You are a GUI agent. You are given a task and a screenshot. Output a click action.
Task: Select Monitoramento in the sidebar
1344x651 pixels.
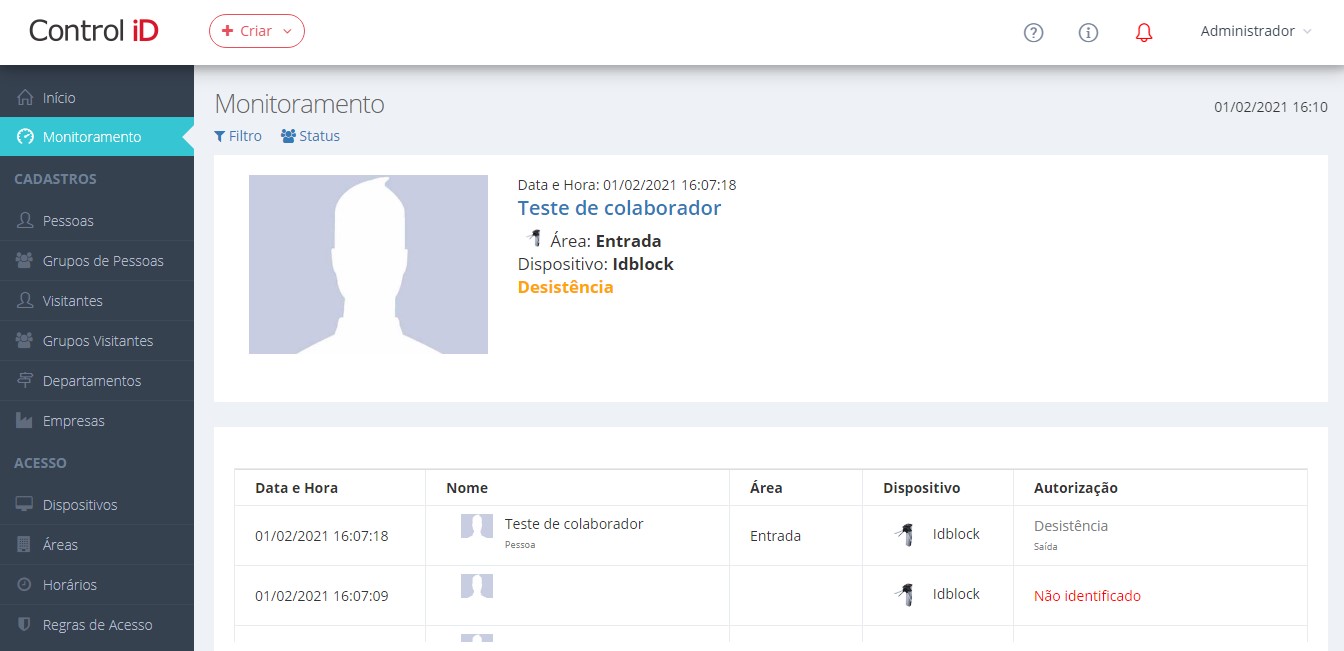(97, 137)
